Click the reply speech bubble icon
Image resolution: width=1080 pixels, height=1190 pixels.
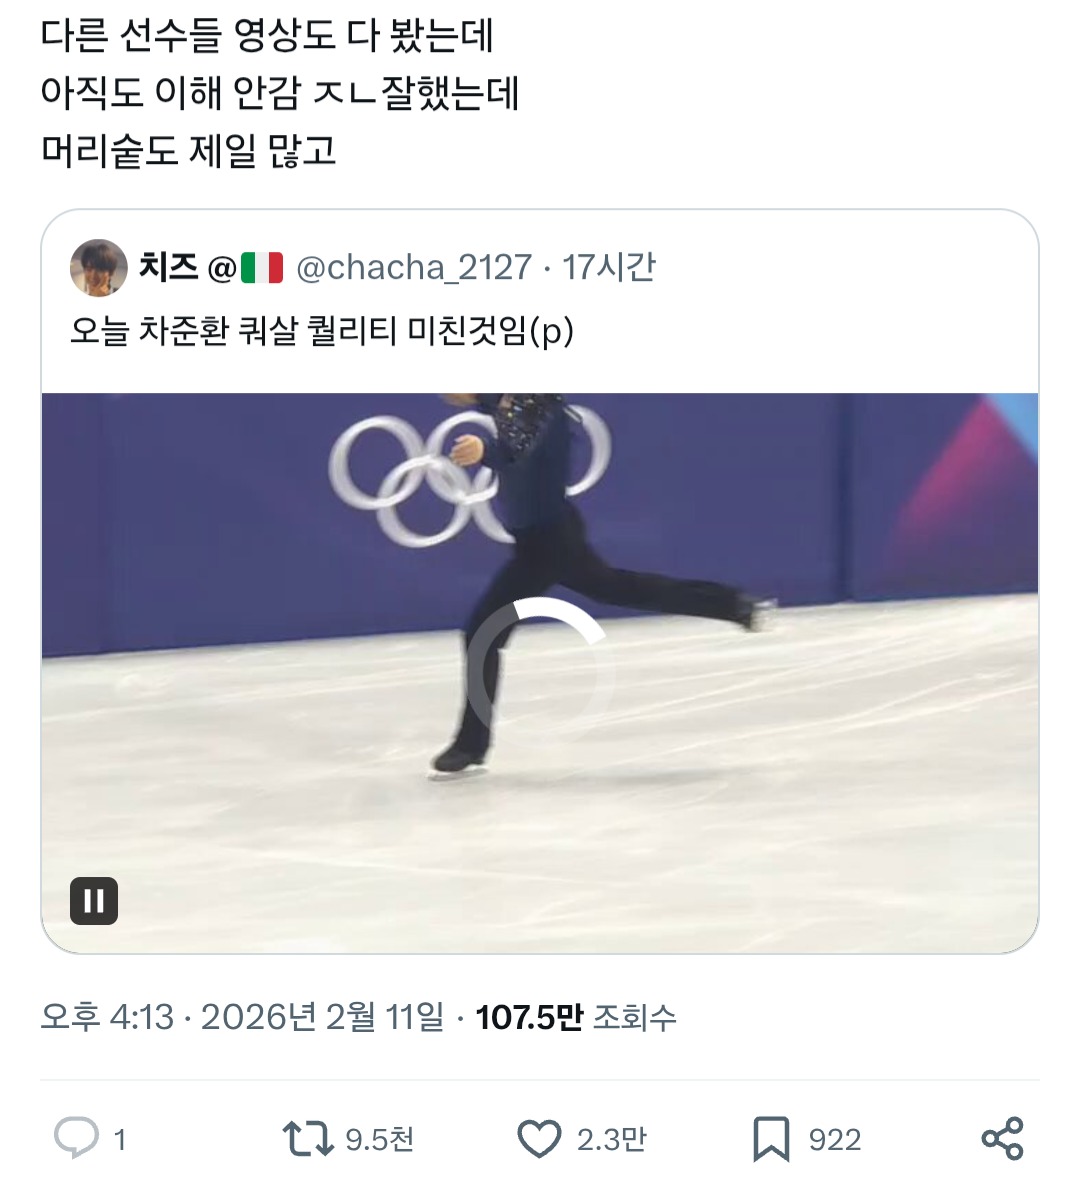coord(76,1138)
